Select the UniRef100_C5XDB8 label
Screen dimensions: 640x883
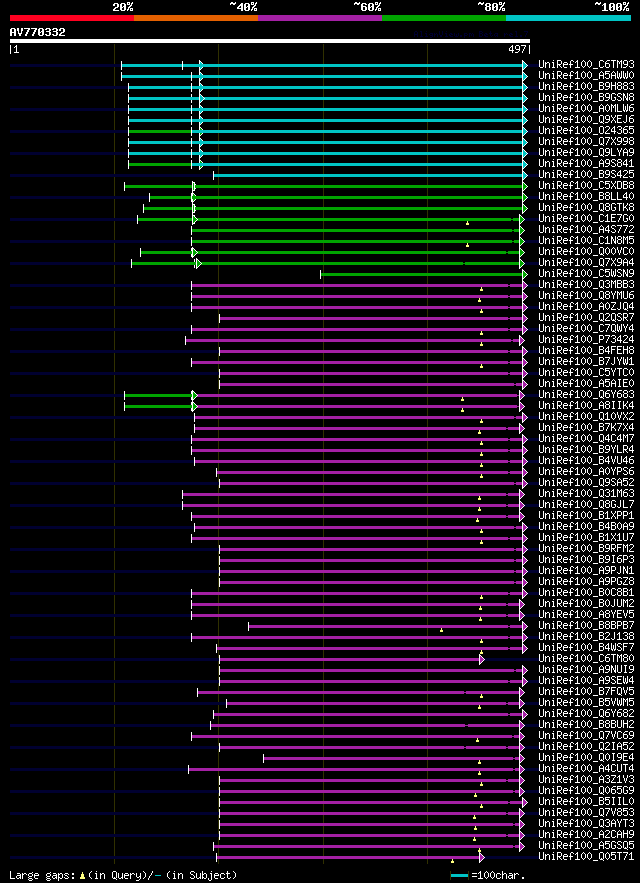586,185
